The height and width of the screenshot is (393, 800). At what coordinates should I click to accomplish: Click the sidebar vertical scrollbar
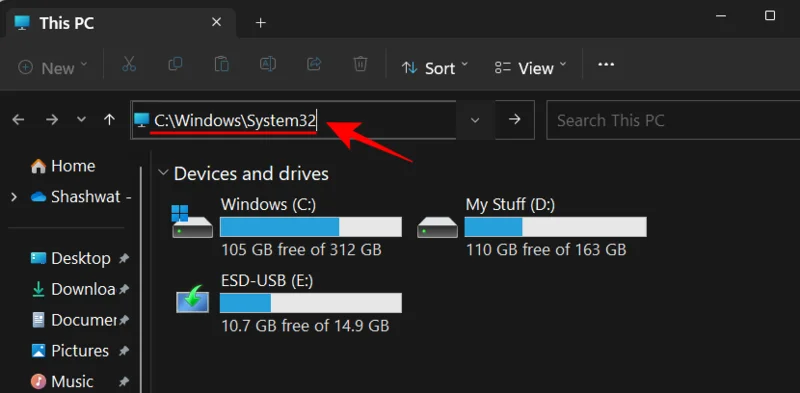(x=141, y=279)
